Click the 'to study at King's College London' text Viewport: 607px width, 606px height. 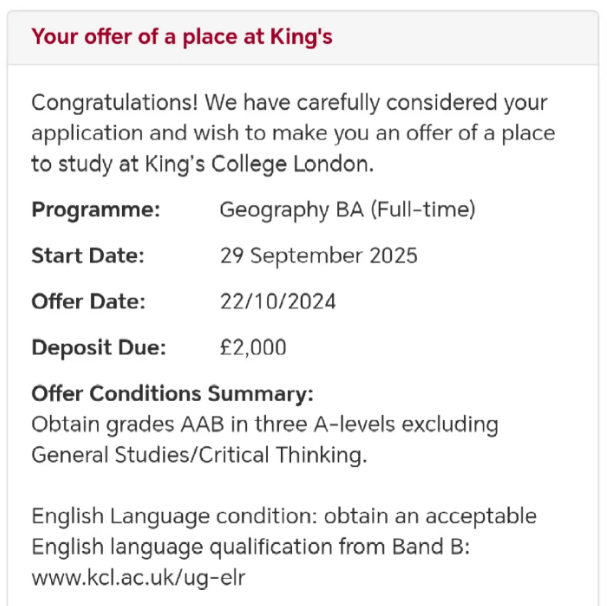(202, 164)
